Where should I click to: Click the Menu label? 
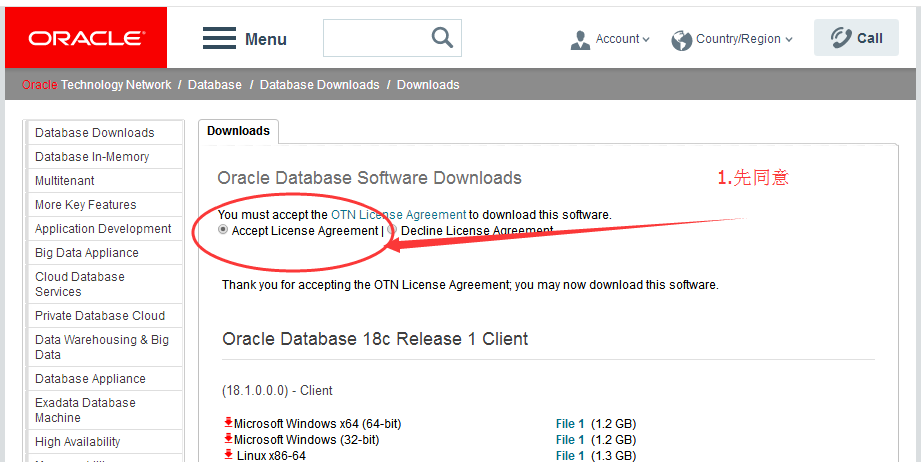coord(265,39)
